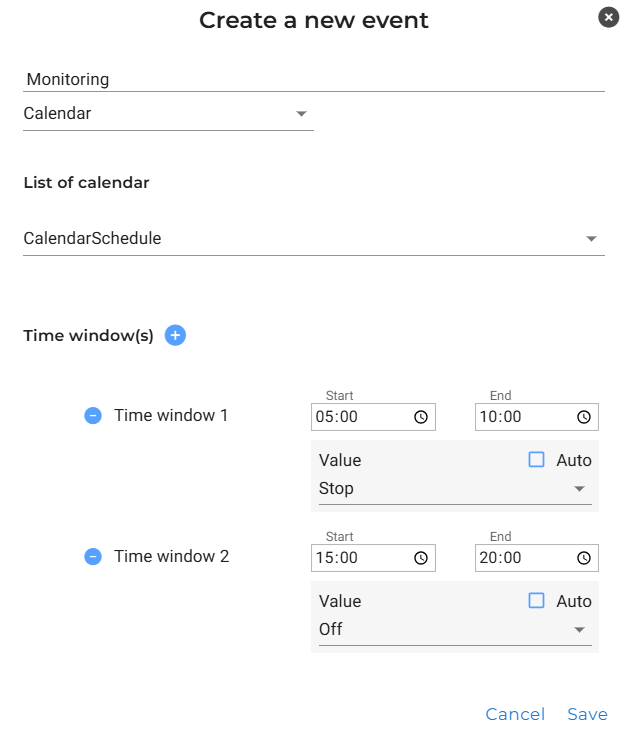Enable Auto for Time window 1
The height and width of the screenshot is (735, 626).
(537, 460)
